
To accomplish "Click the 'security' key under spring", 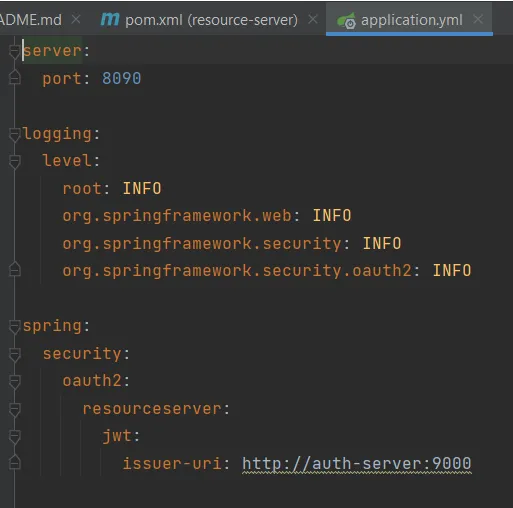I will point(82,354).
